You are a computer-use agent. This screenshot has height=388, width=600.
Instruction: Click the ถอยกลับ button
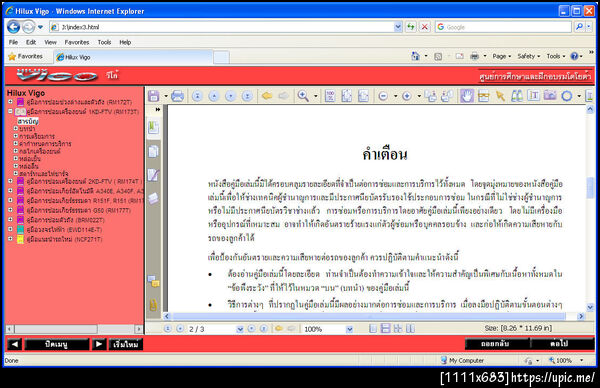click(x=497, y=344)
